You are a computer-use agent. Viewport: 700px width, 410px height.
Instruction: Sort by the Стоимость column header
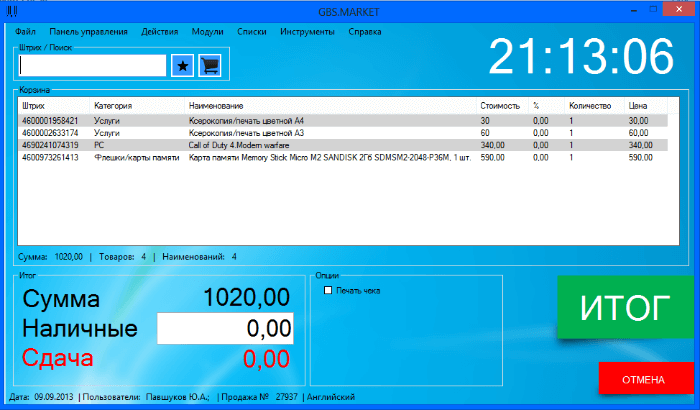(x=502, y=106)
